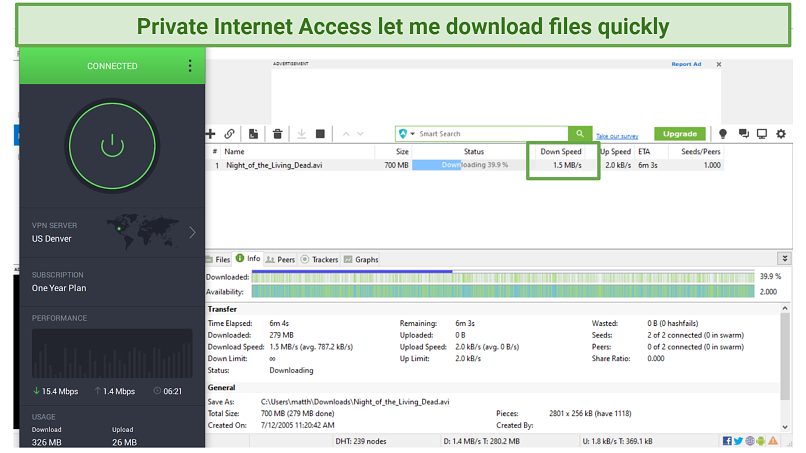
Task: Toggle the PIA VPN power button
Action: pyautogui.click(x=112, y=146)
